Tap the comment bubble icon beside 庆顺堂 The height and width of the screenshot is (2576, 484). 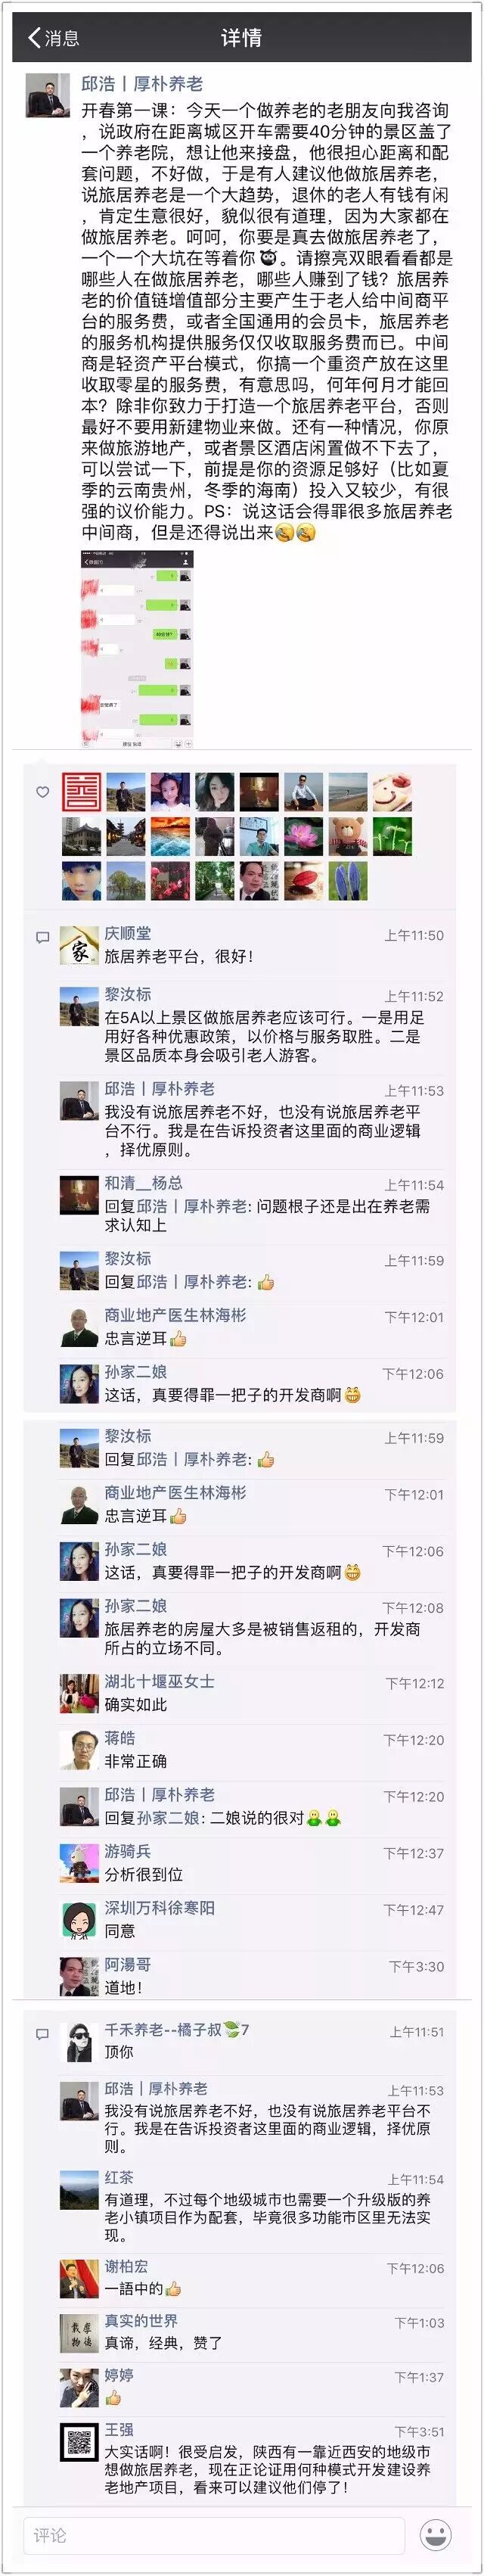point(42,938)
